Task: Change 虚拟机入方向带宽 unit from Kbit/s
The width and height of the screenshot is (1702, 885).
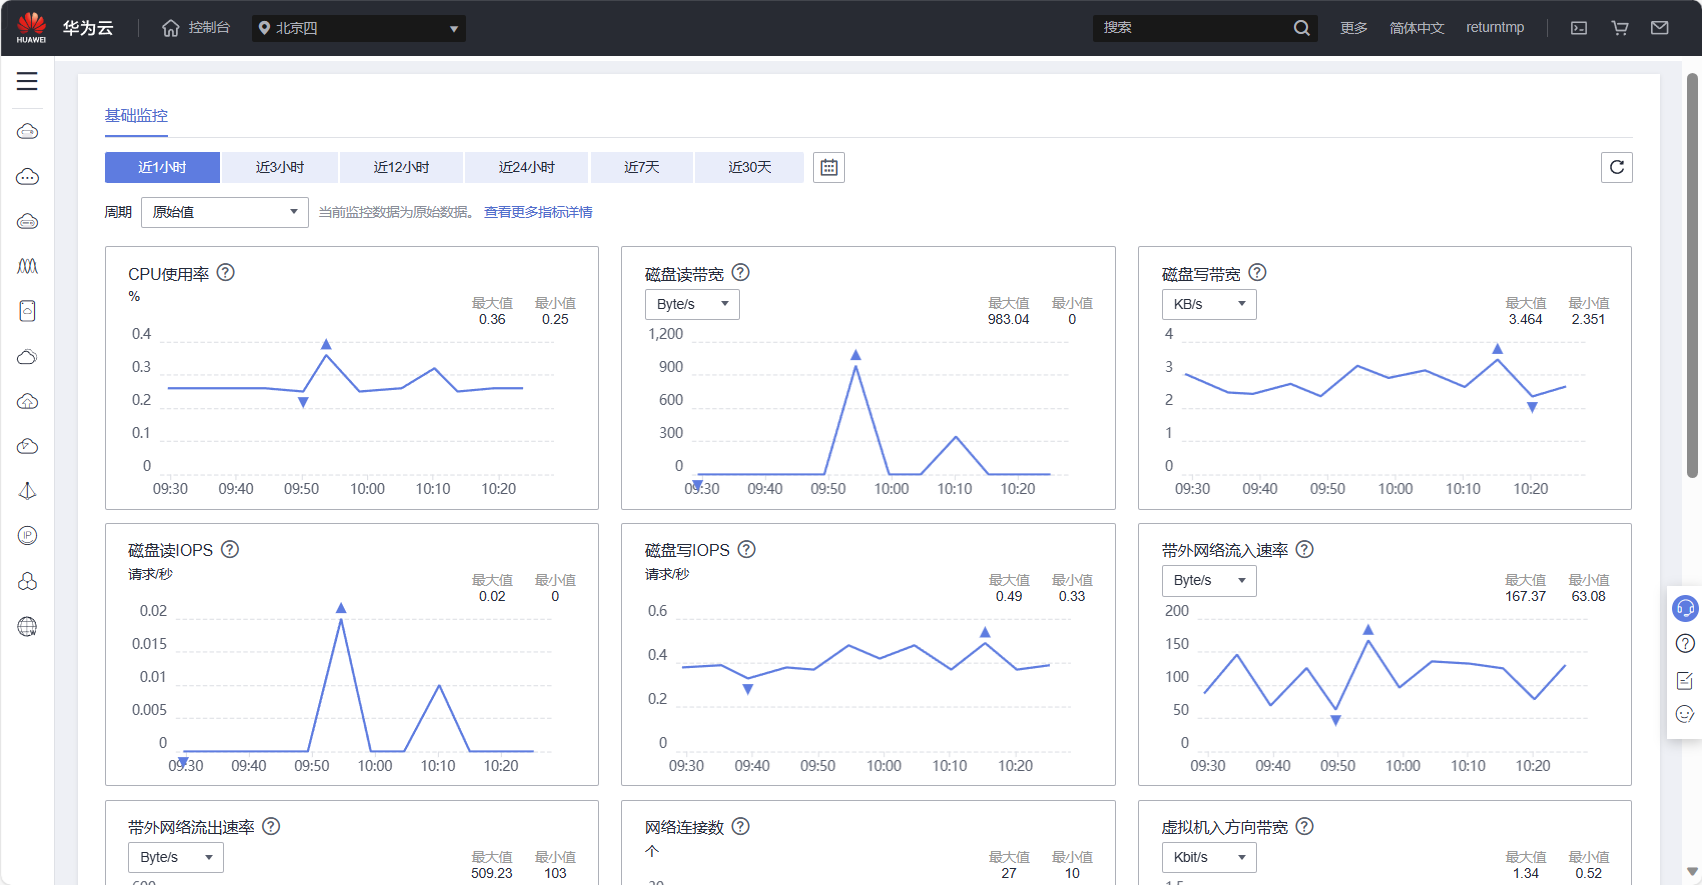Action: (1209, 857)
